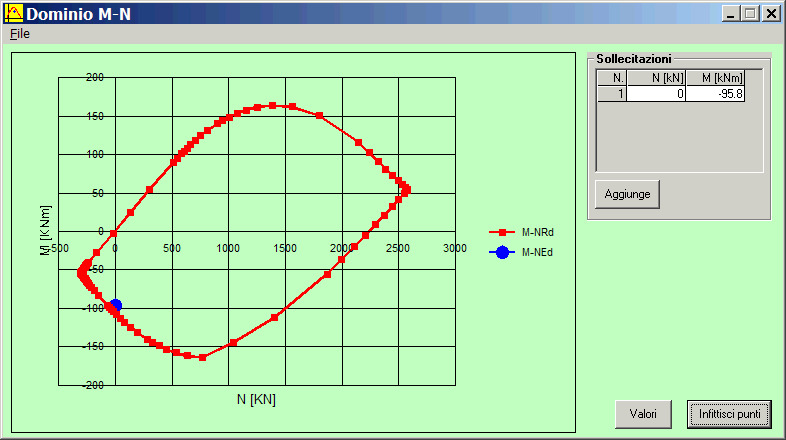Click the Aggiunge button
This screenshot has width=786, height=440.
click(627, 194)
